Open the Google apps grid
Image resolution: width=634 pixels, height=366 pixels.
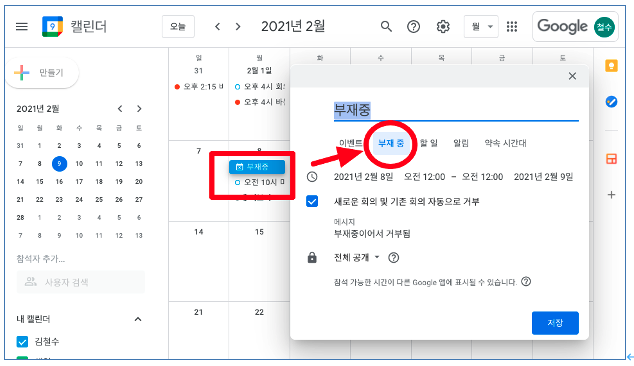(x=512, y=27)
